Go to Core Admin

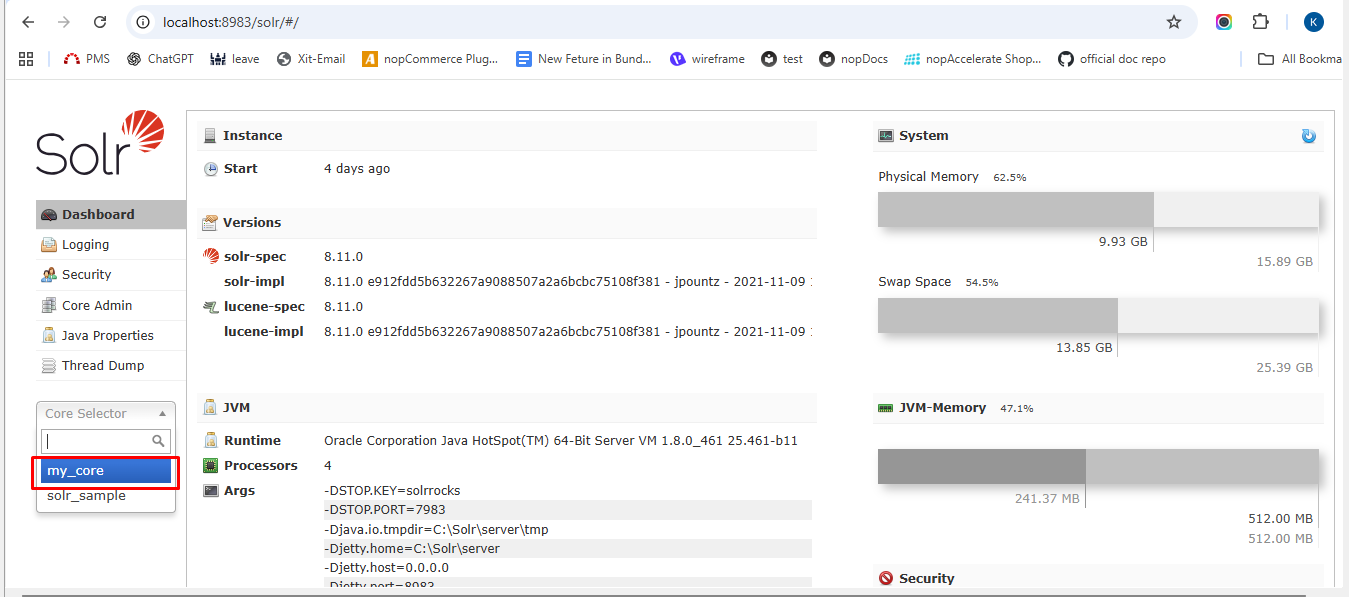[x=96, y=306]
